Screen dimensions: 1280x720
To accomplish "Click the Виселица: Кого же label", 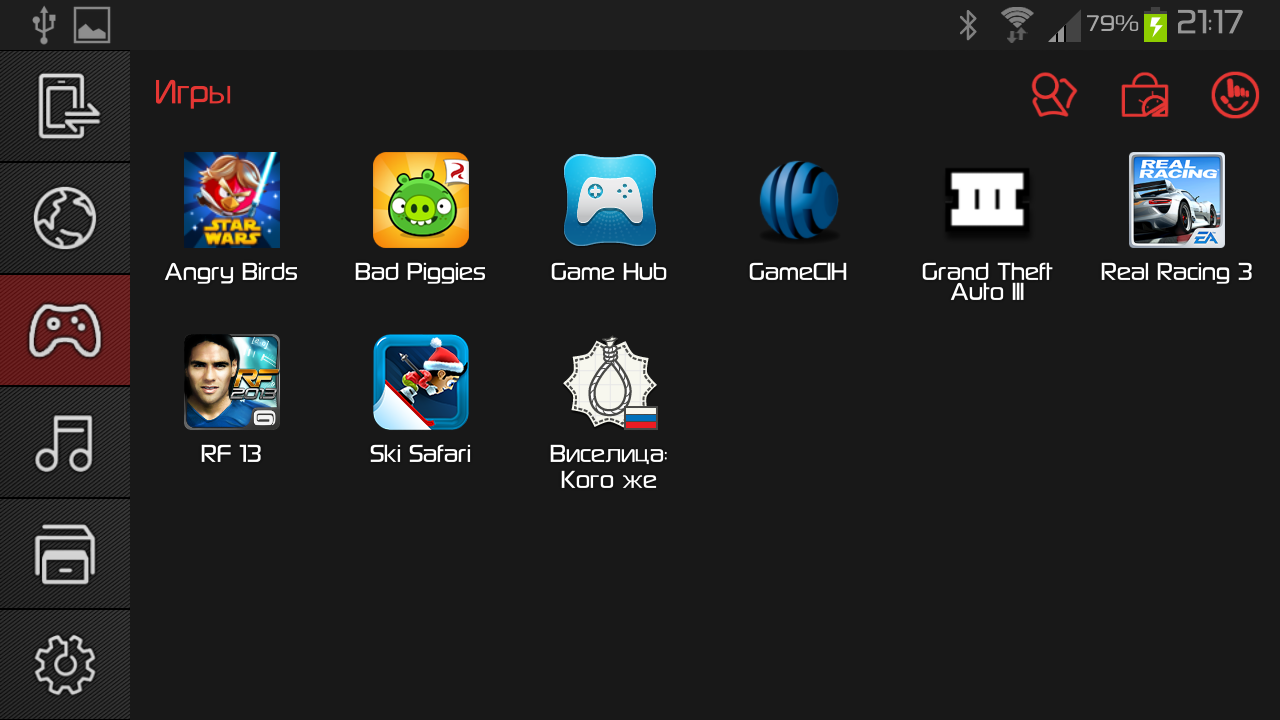I will pyautogui.click(x=609, y=466).
